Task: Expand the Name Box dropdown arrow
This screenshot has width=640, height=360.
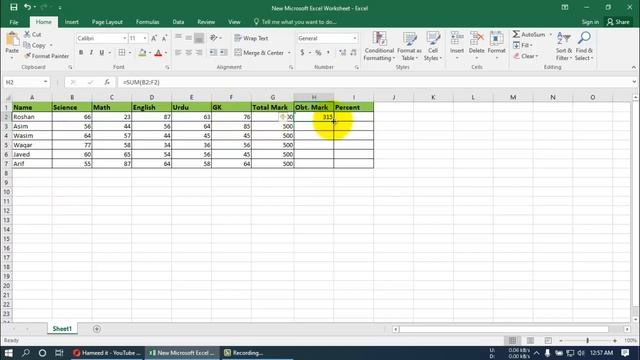Action: coord(45,82)
